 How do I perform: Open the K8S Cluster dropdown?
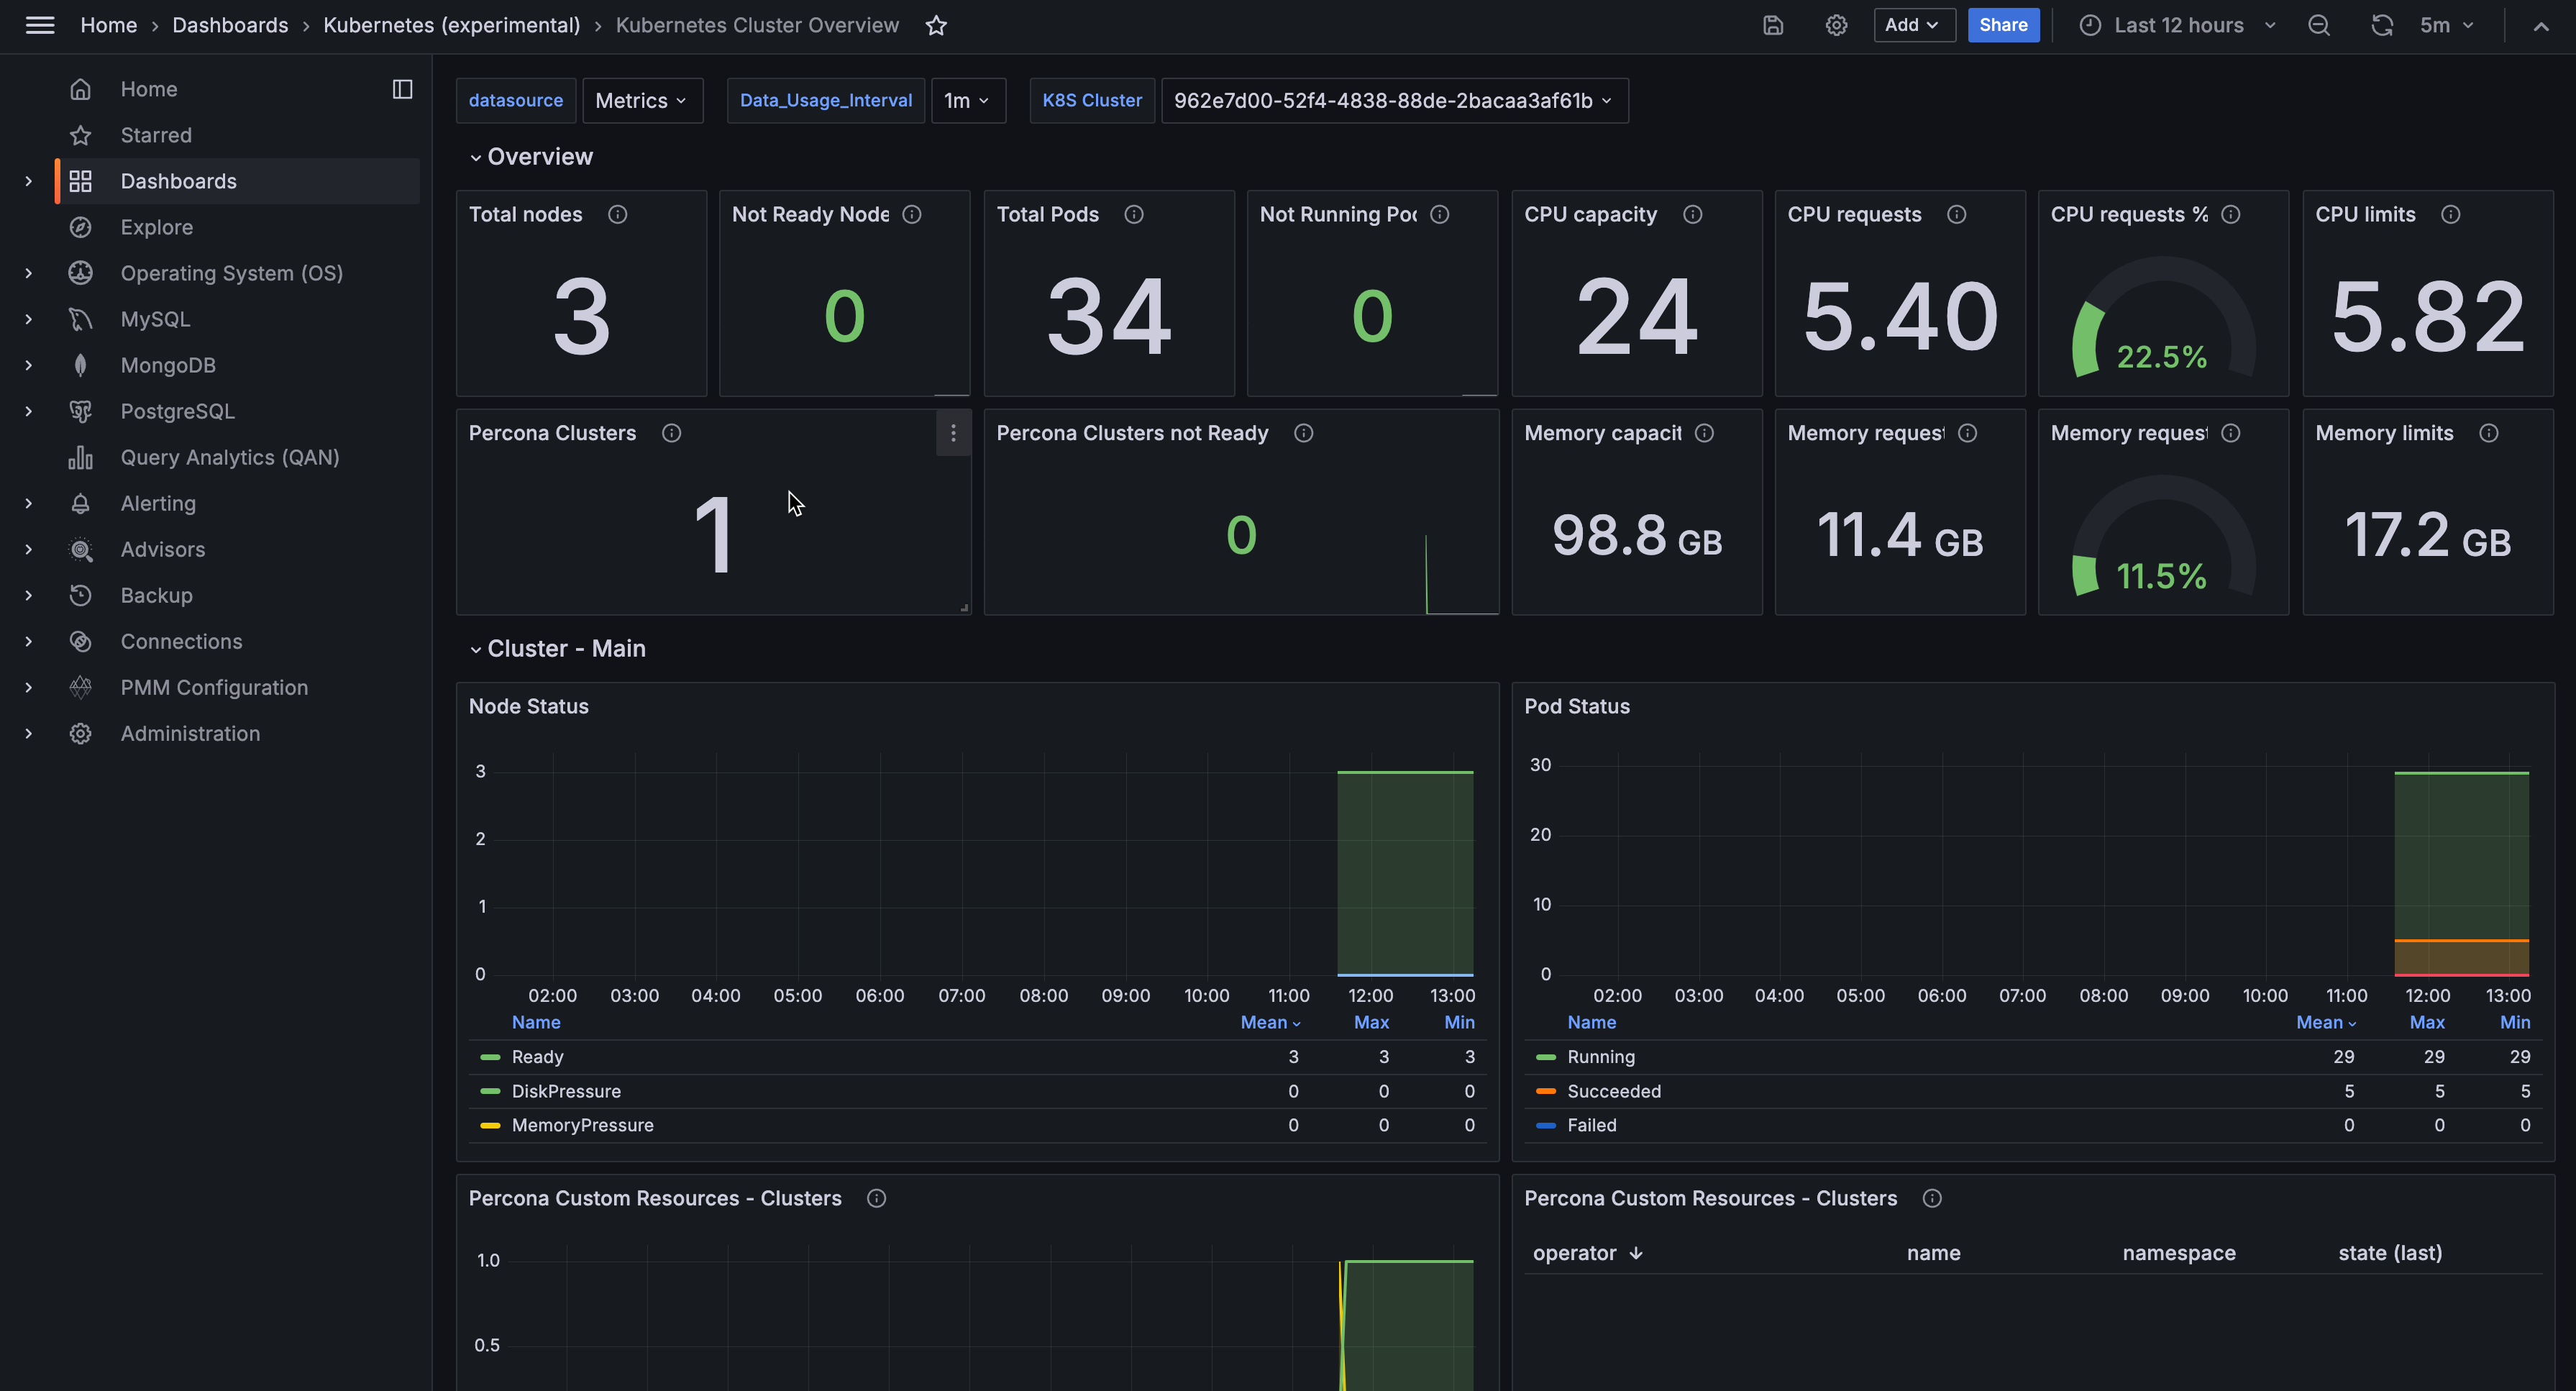pyautogui.click(x=1393, y=101)
